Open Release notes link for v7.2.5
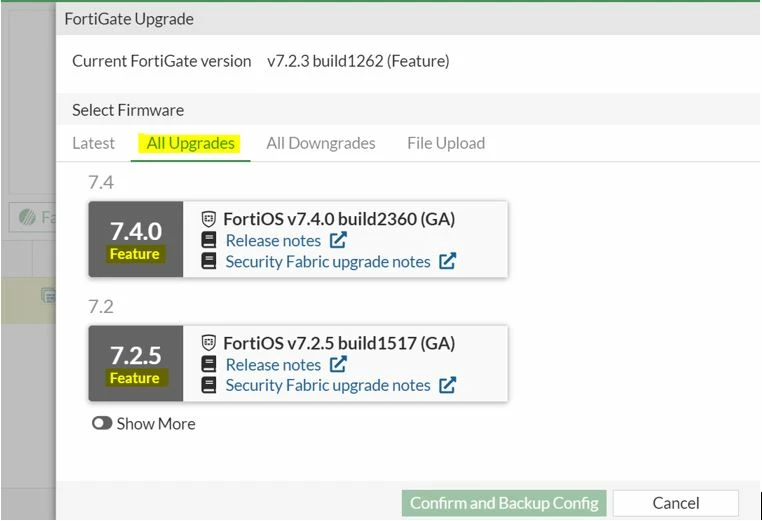This screenshot has width=762, height=521. point(273,365)
